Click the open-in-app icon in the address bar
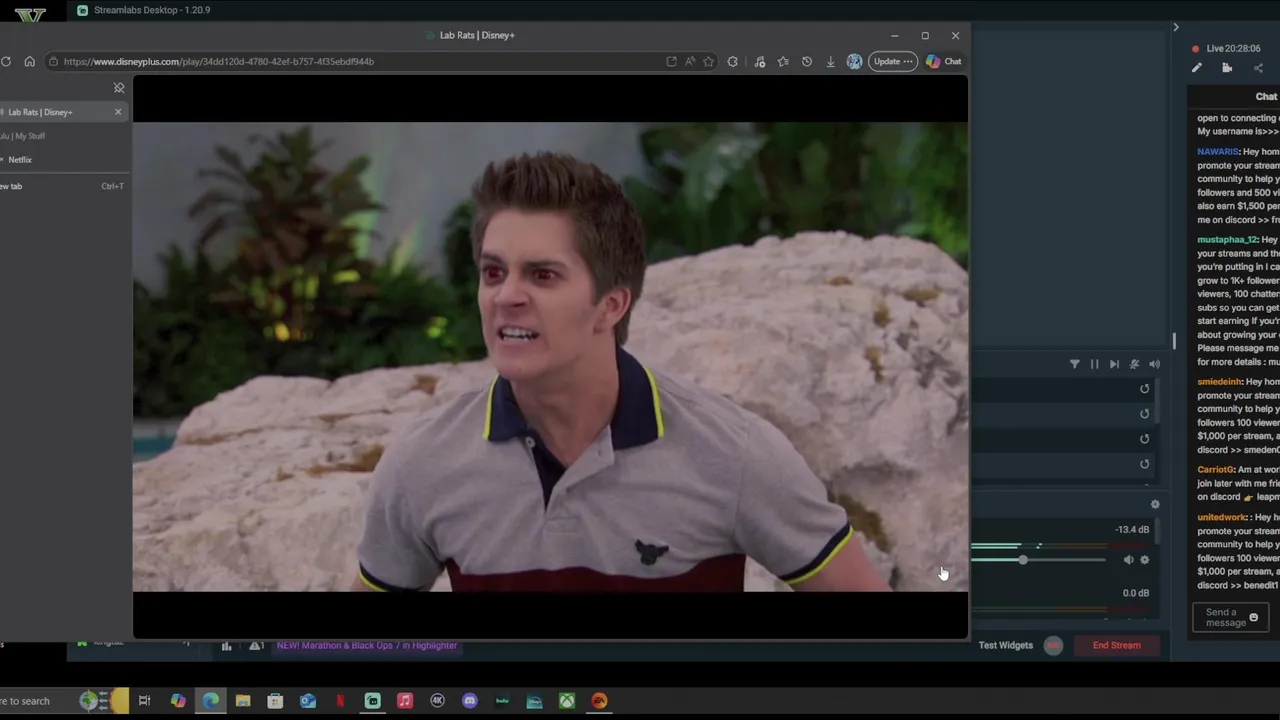Screen dimensions: 1280x720 (671, 62)
